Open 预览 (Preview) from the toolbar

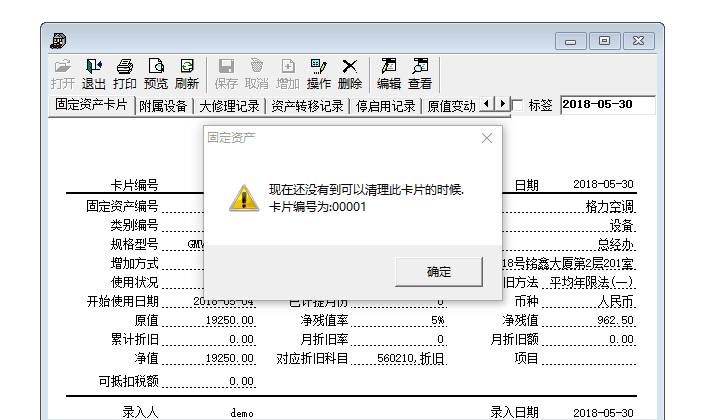pos(156,74)
